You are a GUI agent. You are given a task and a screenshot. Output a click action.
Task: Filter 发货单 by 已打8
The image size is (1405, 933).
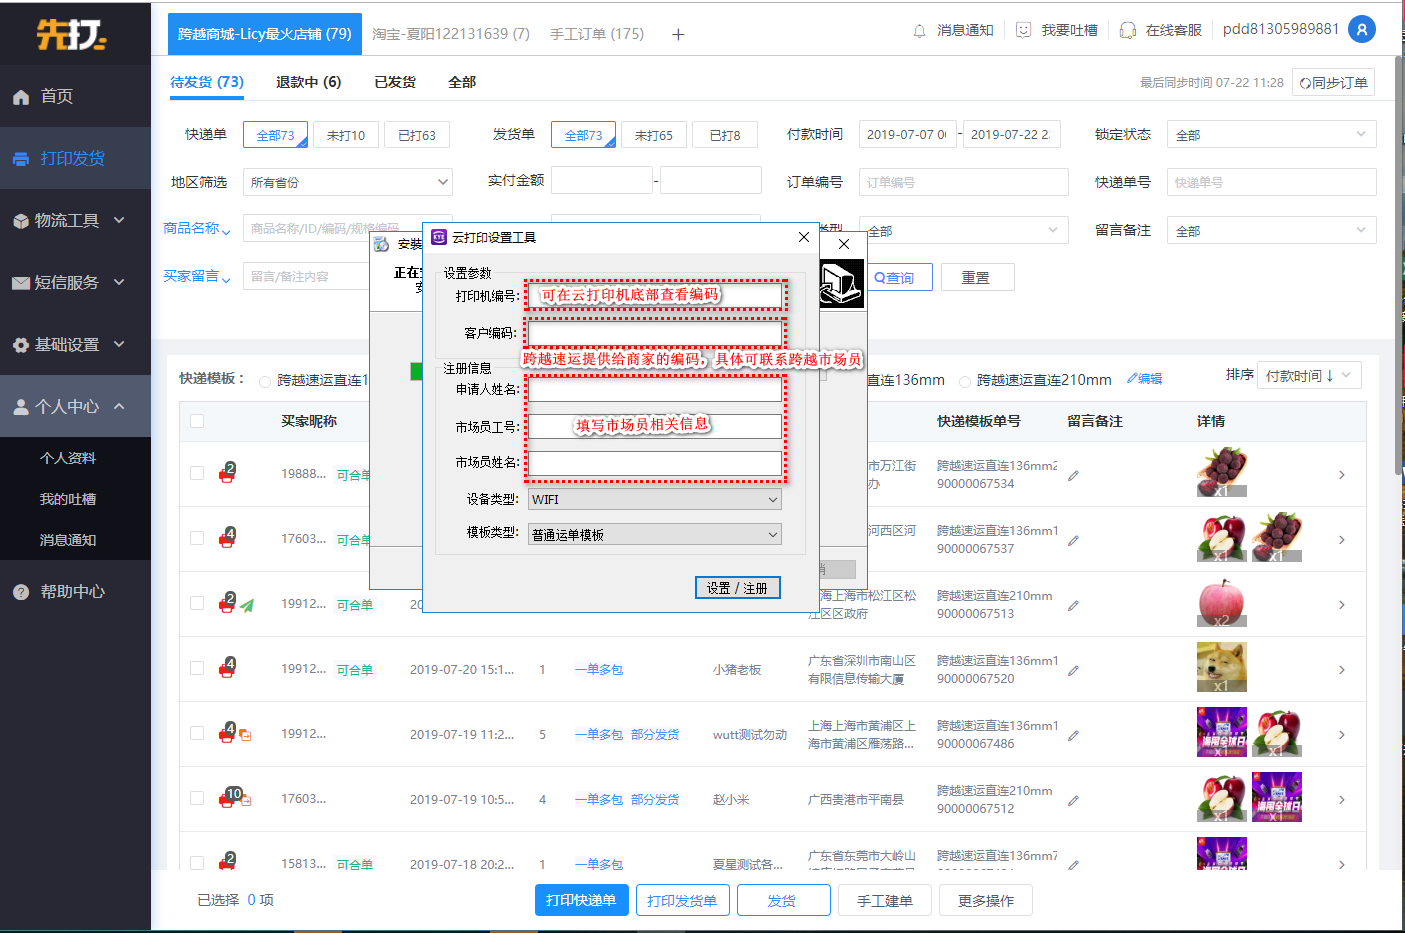click(x=725, y=135)
